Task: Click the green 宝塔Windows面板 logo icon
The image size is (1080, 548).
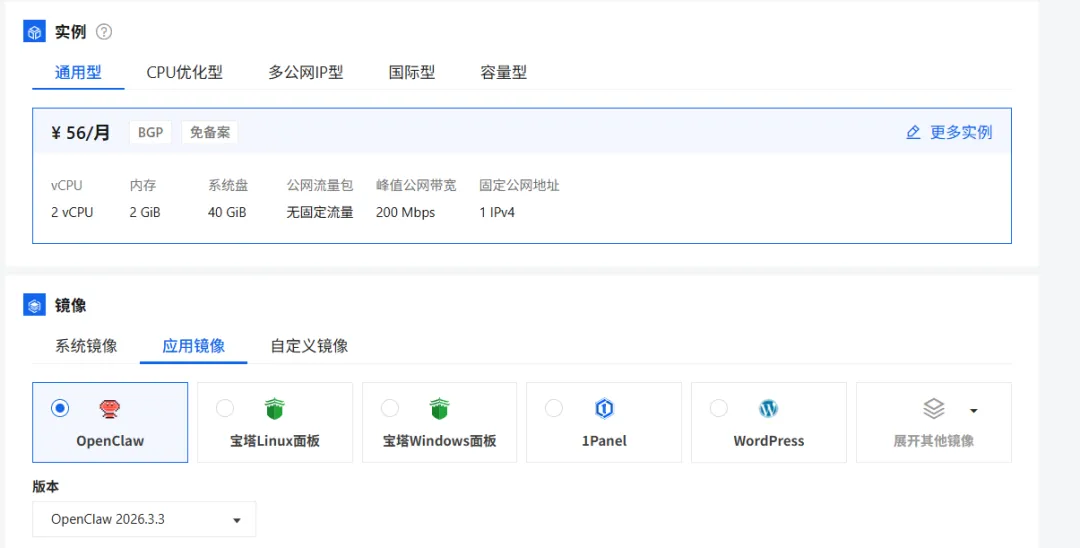Action: click(439, 409)
